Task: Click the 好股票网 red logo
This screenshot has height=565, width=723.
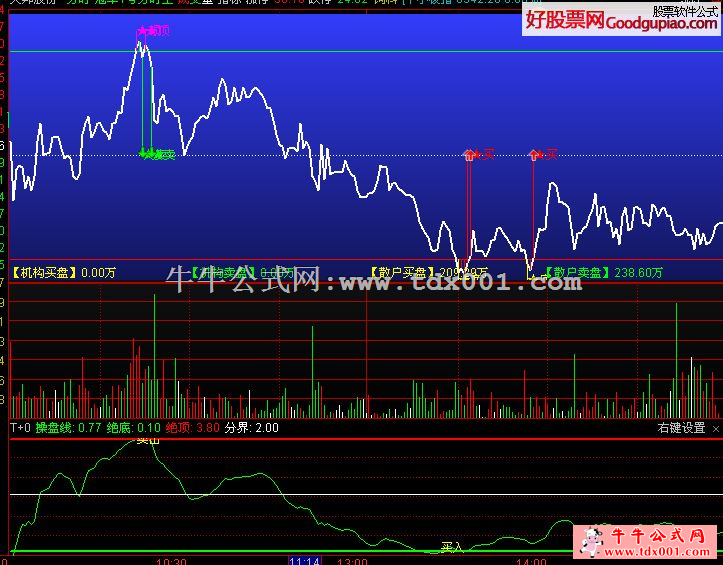Action: [x=563, y=21]
